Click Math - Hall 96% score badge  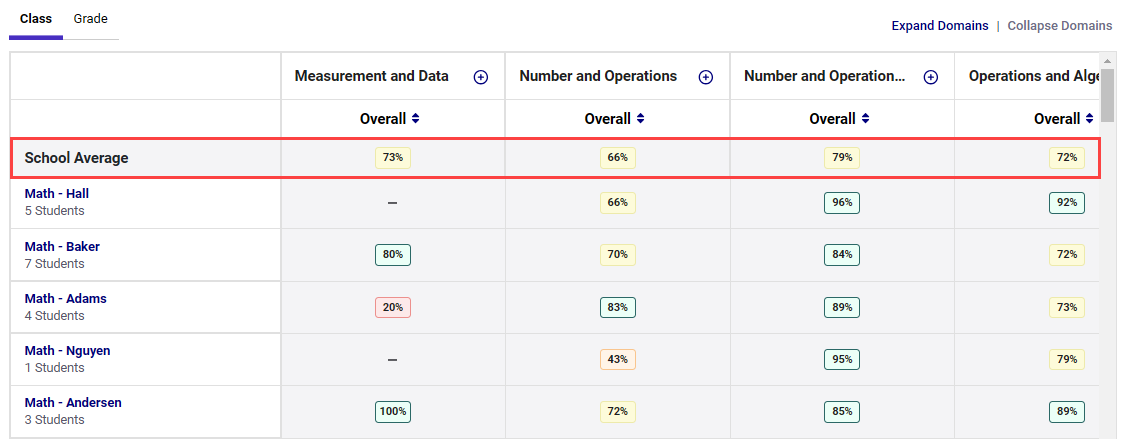[842, 203]
